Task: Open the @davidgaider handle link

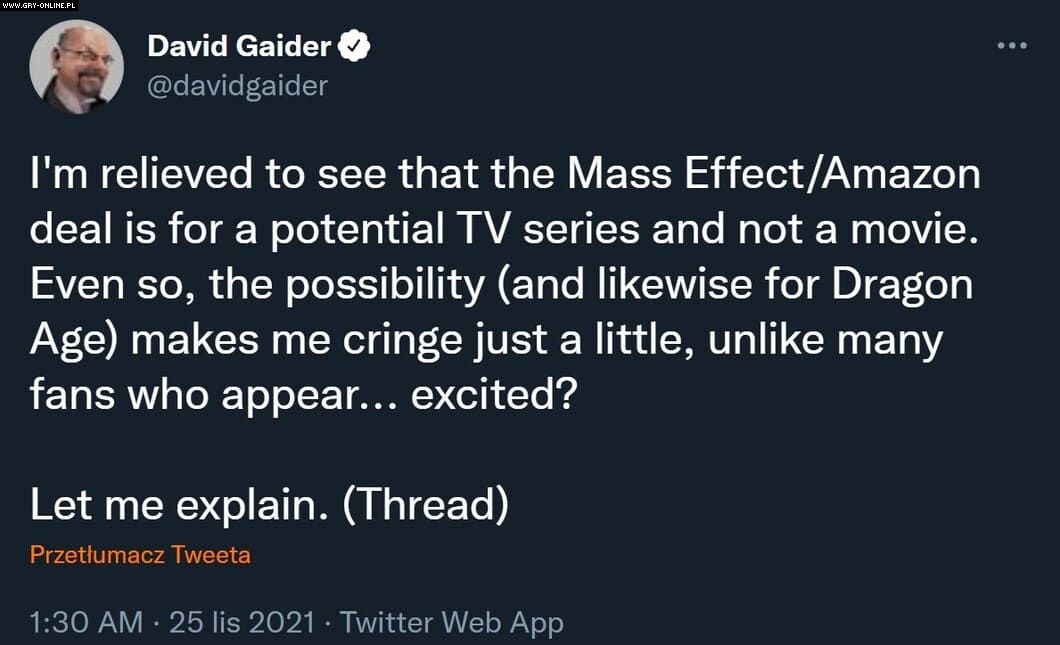Action: tap(237, 87)
